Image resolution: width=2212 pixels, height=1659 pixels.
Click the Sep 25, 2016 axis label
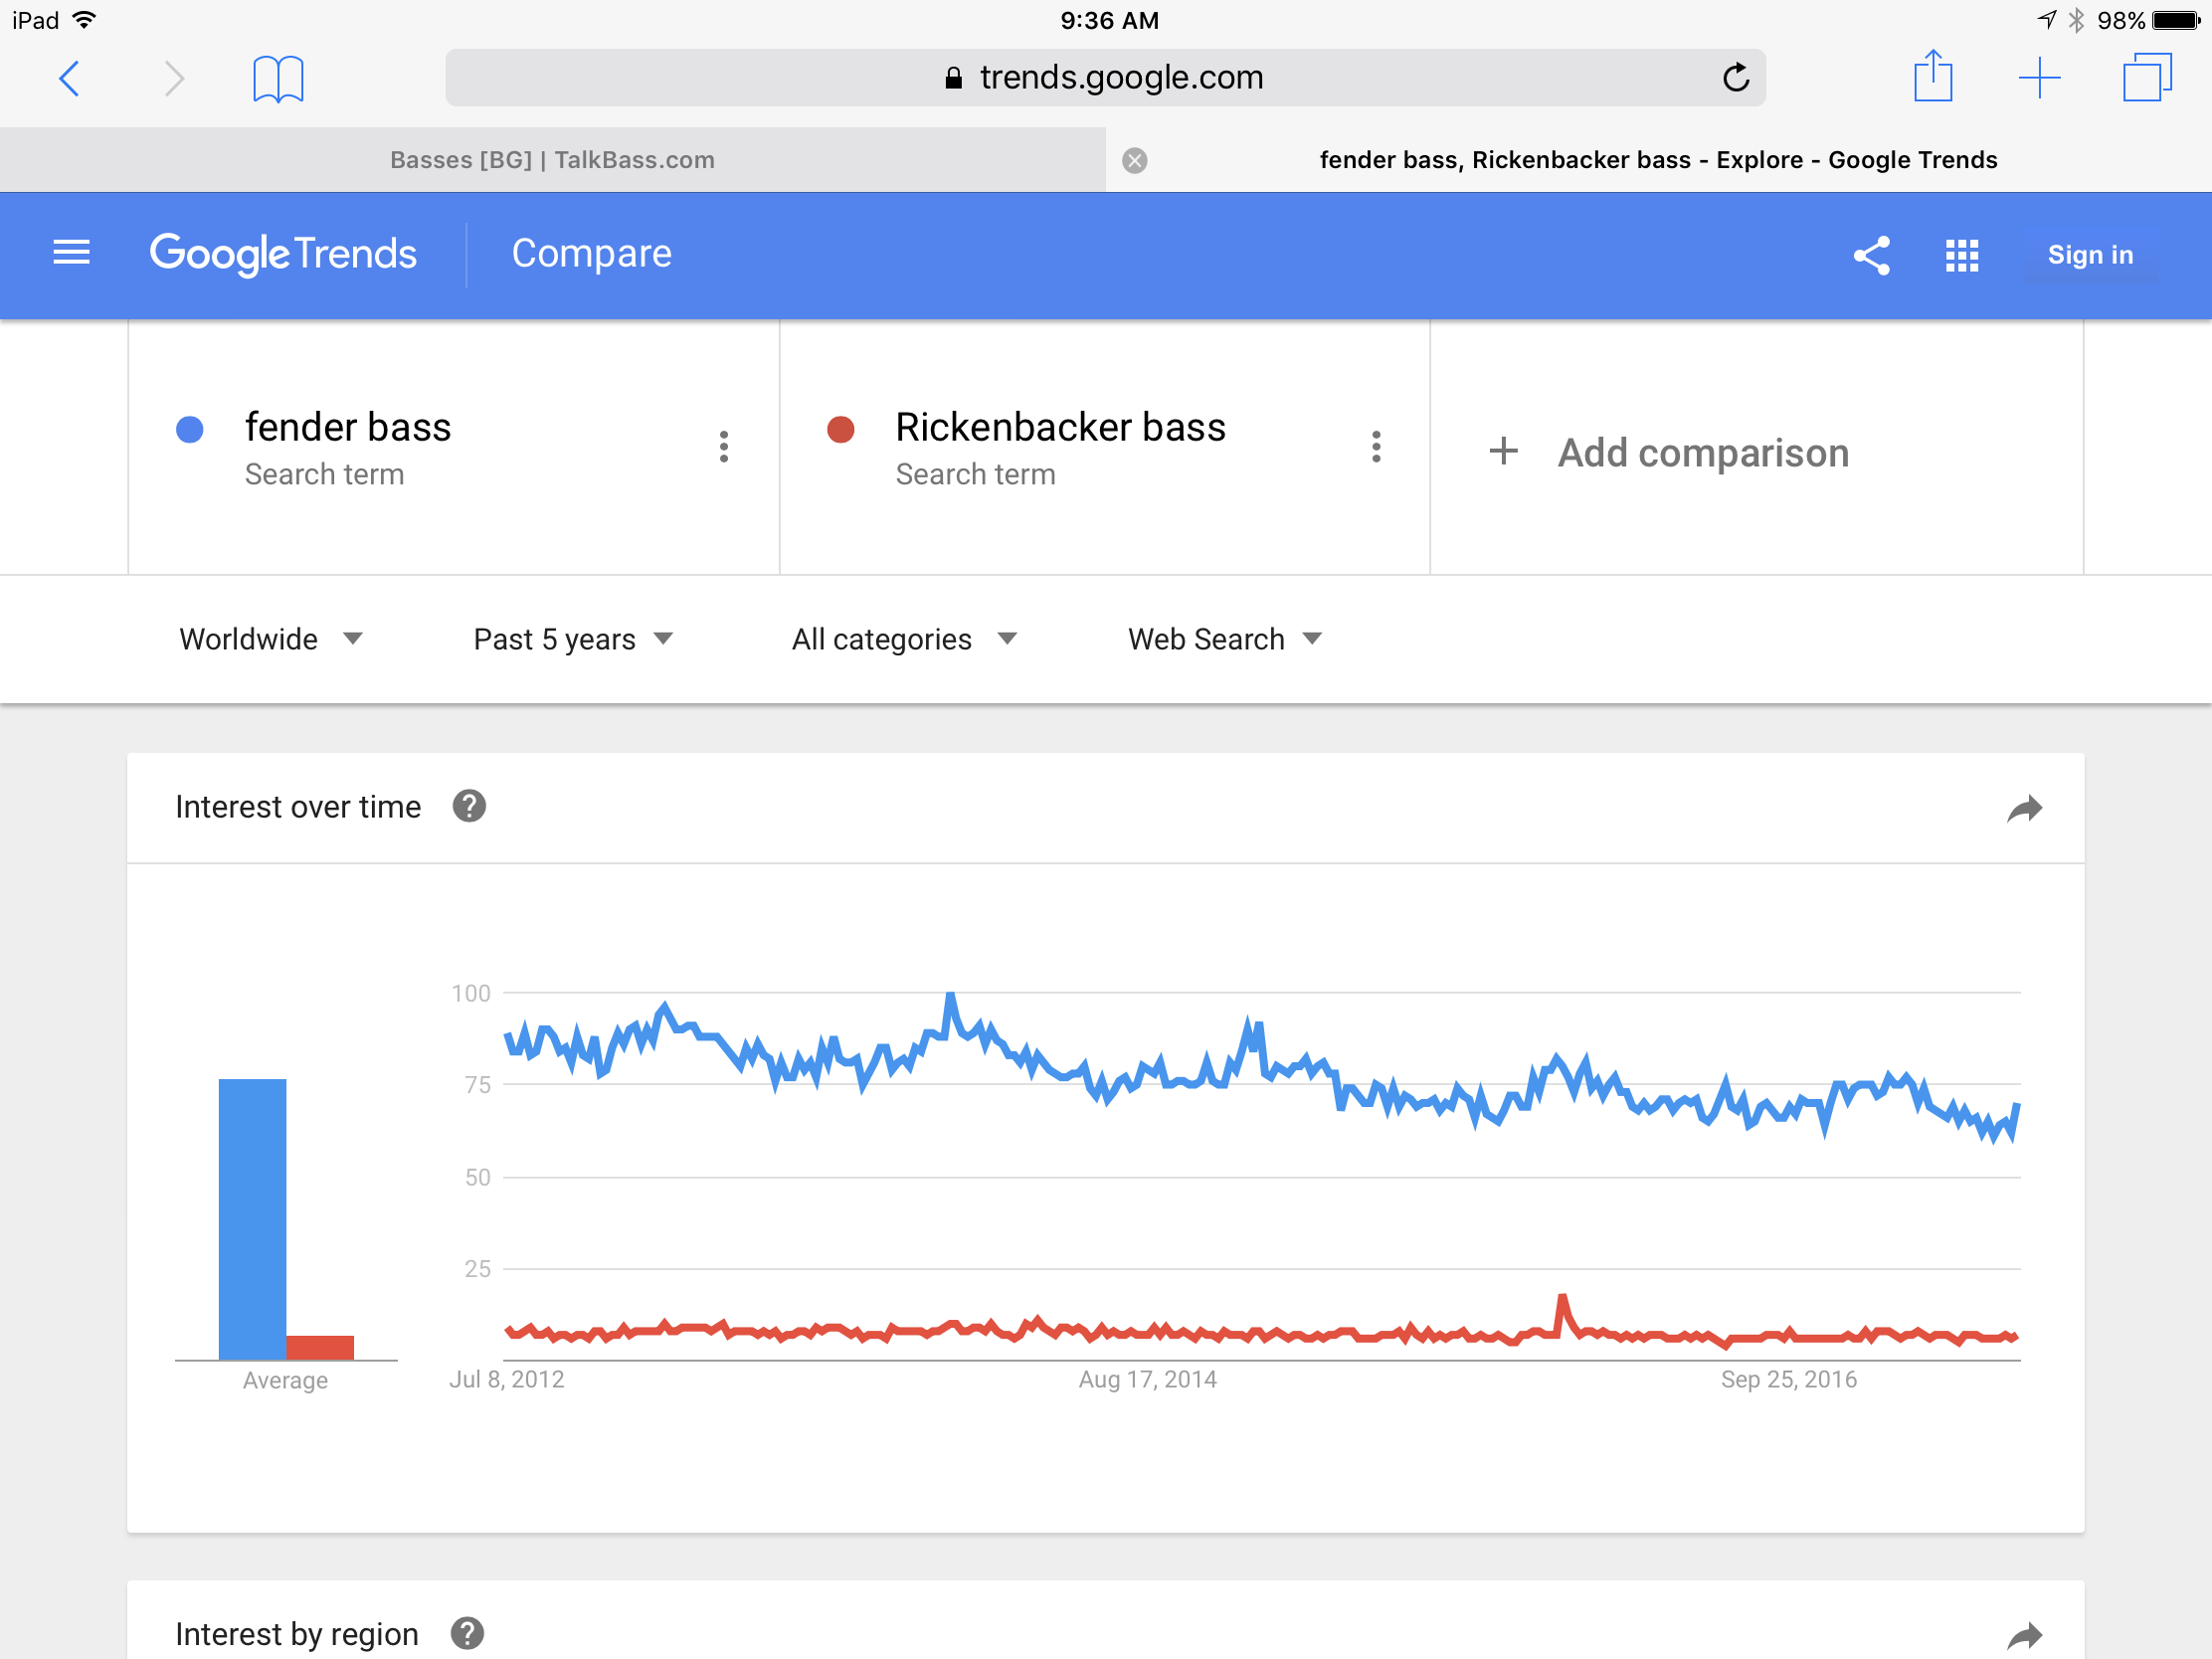[1789, 1379]
